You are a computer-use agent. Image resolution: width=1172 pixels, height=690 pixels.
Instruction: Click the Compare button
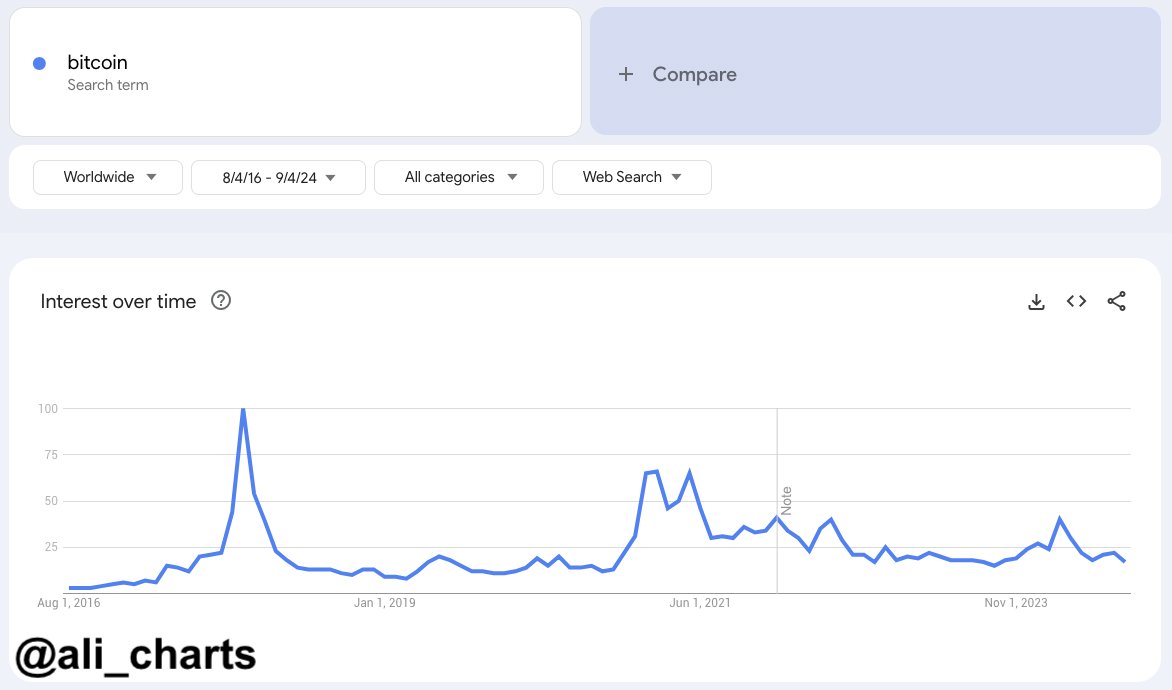pos(694,74)
